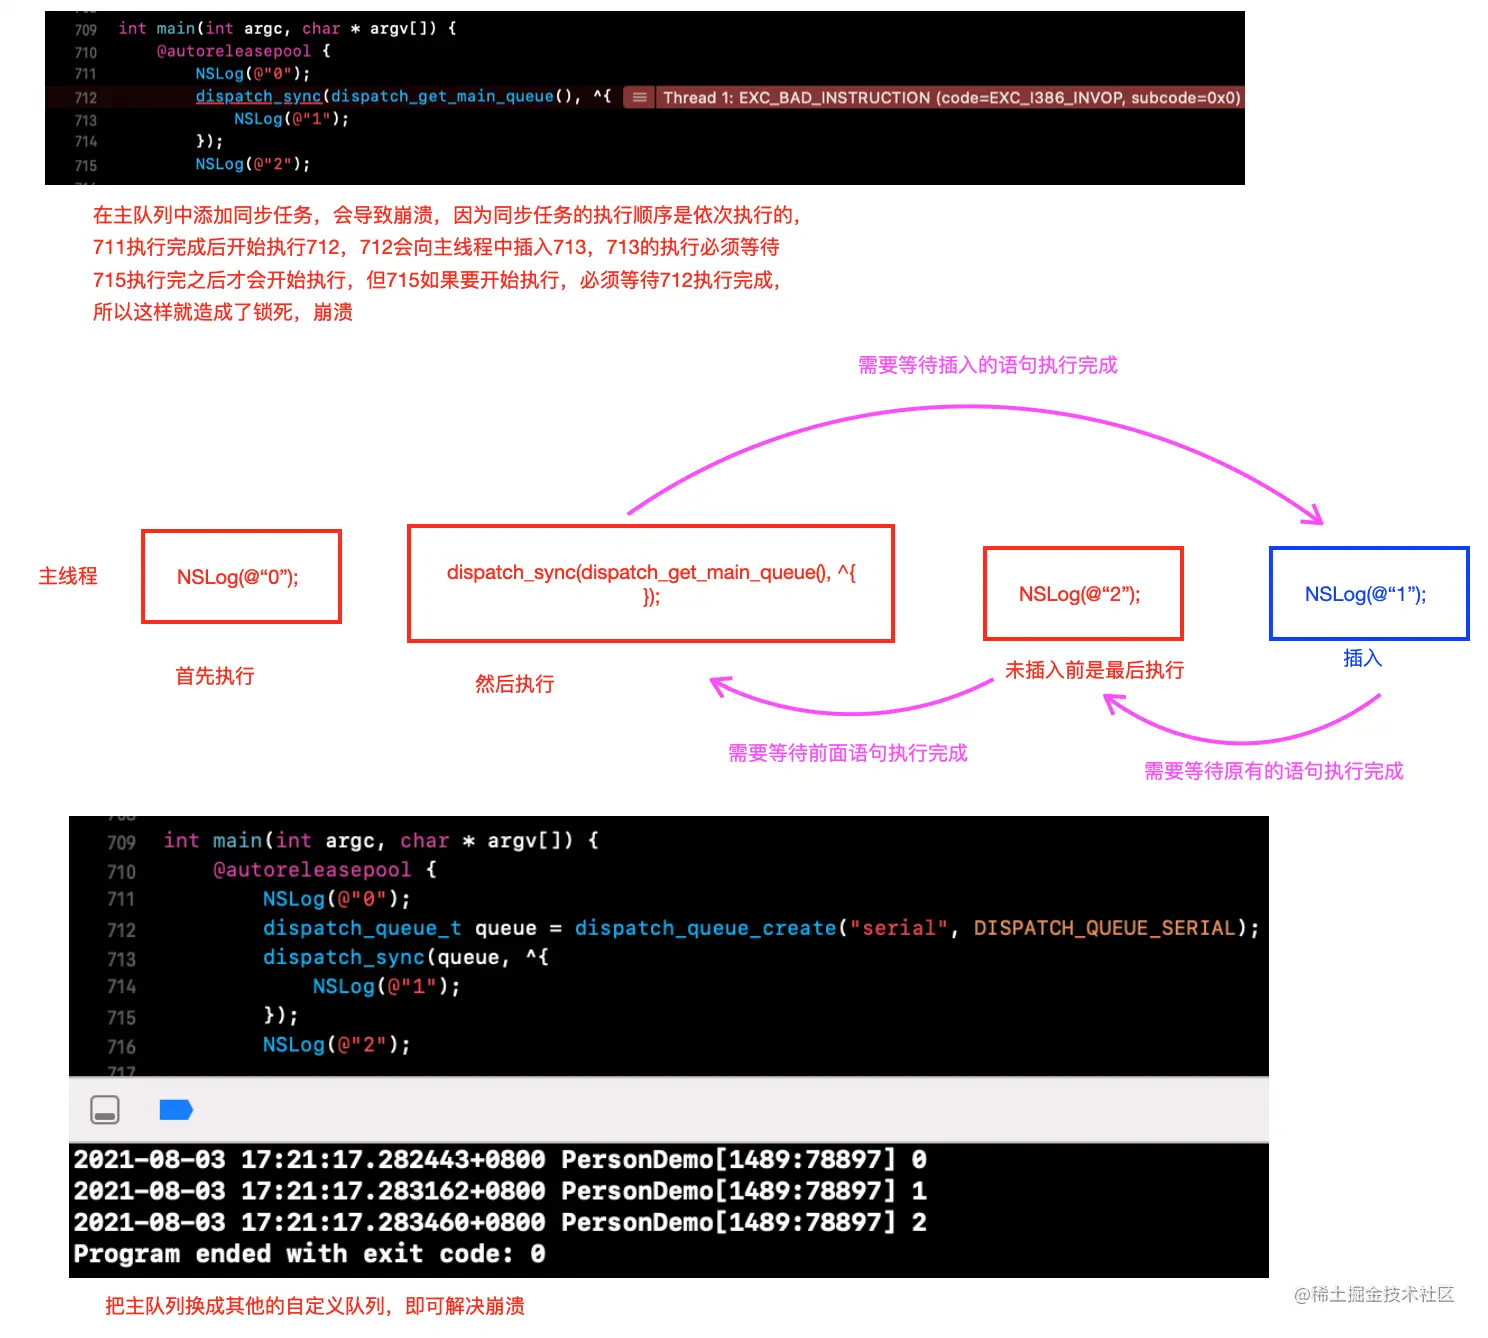Select red text line starting 711执行完成后开始执行712
The height and width of the screenshot is (1338, 1488).
pyautogui.click(x=436, y=247)
